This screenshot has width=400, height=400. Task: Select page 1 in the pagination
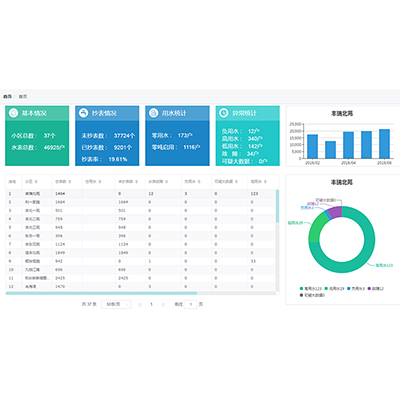[151, 304]
